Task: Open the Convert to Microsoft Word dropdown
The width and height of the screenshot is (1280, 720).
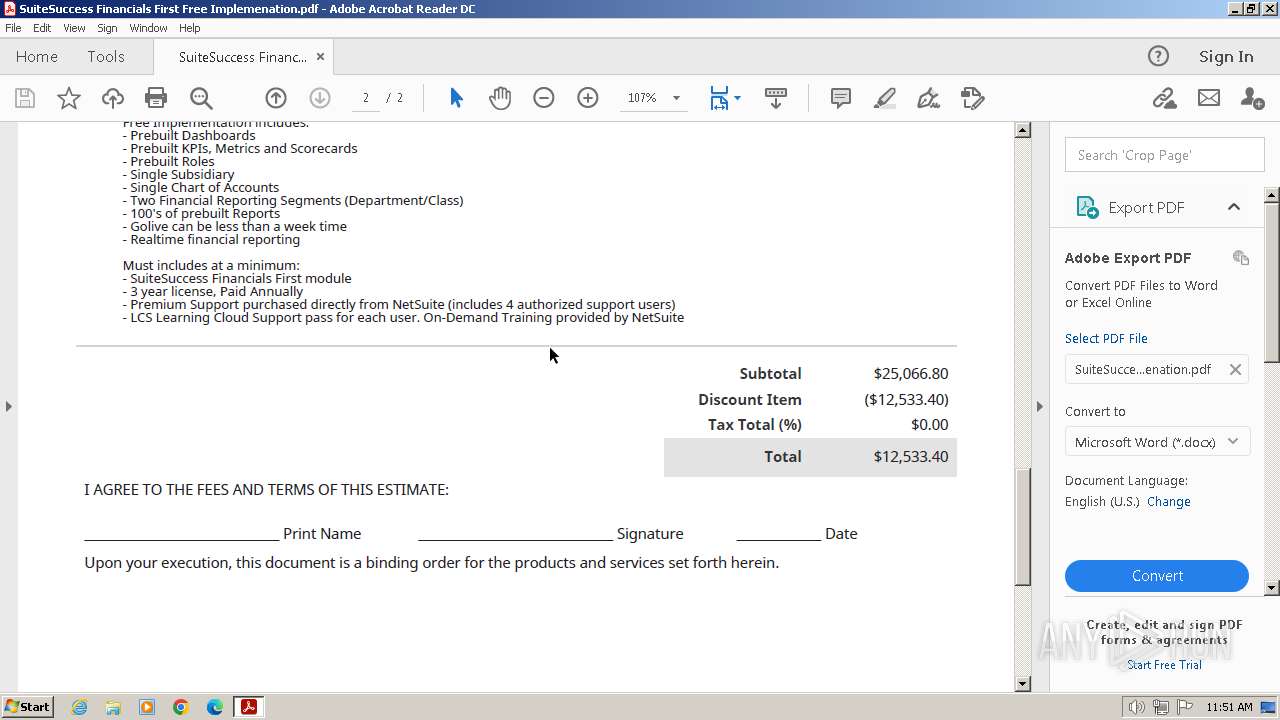Action: tap(1157, 441)
